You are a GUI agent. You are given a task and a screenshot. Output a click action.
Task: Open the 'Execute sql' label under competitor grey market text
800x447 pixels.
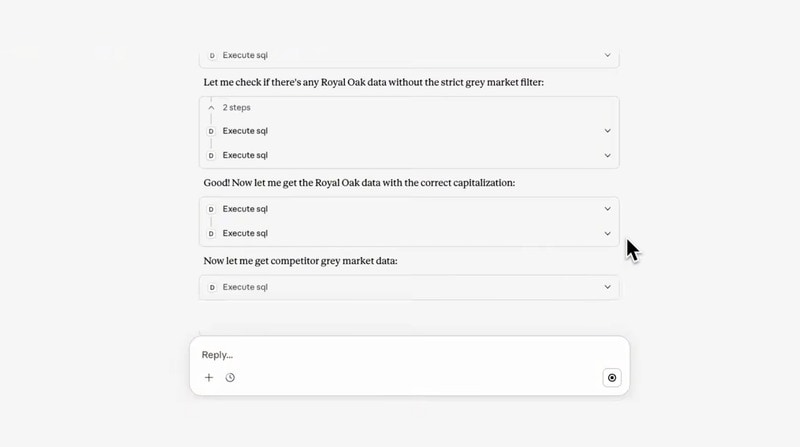tap(245, 288)
